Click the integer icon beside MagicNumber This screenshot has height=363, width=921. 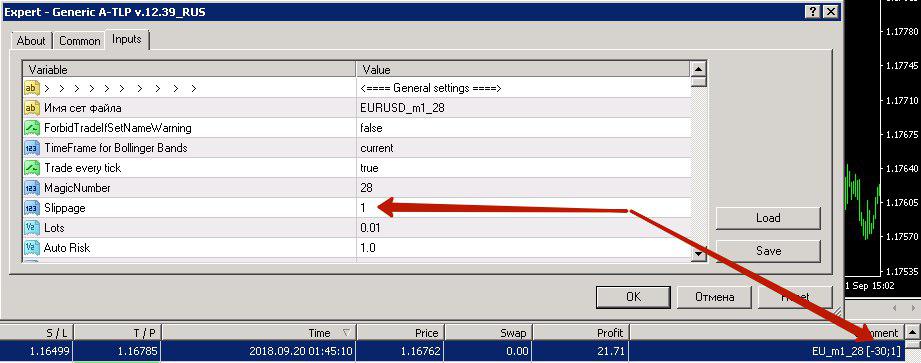[x=31, y=188]
